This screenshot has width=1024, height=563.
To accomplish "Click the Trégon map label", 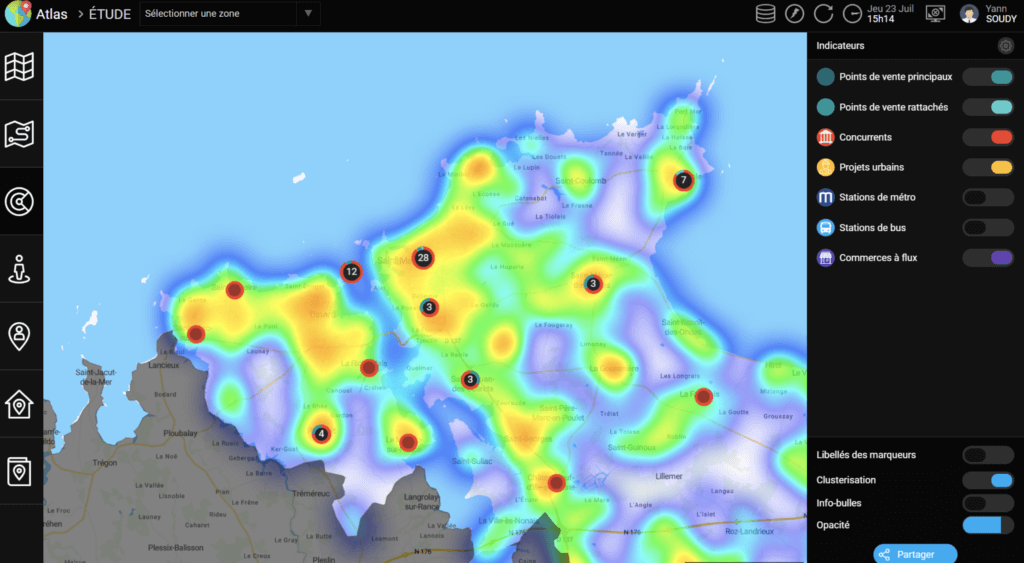I will tap(105, 462).
